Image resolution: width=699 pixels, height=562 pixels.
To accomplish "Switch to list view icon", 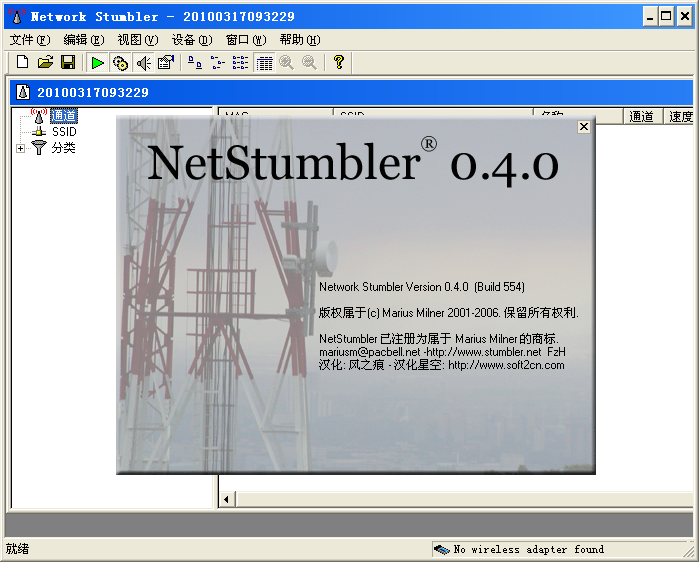I will [241, 63].
